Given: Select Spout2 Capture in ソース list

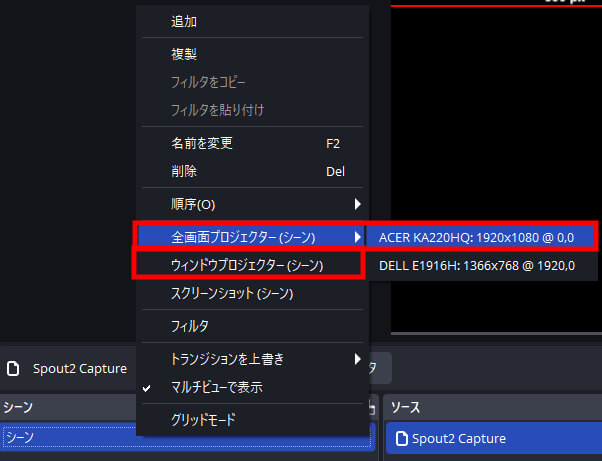Looking at the screenshot, I should click(x=494, y=438).
